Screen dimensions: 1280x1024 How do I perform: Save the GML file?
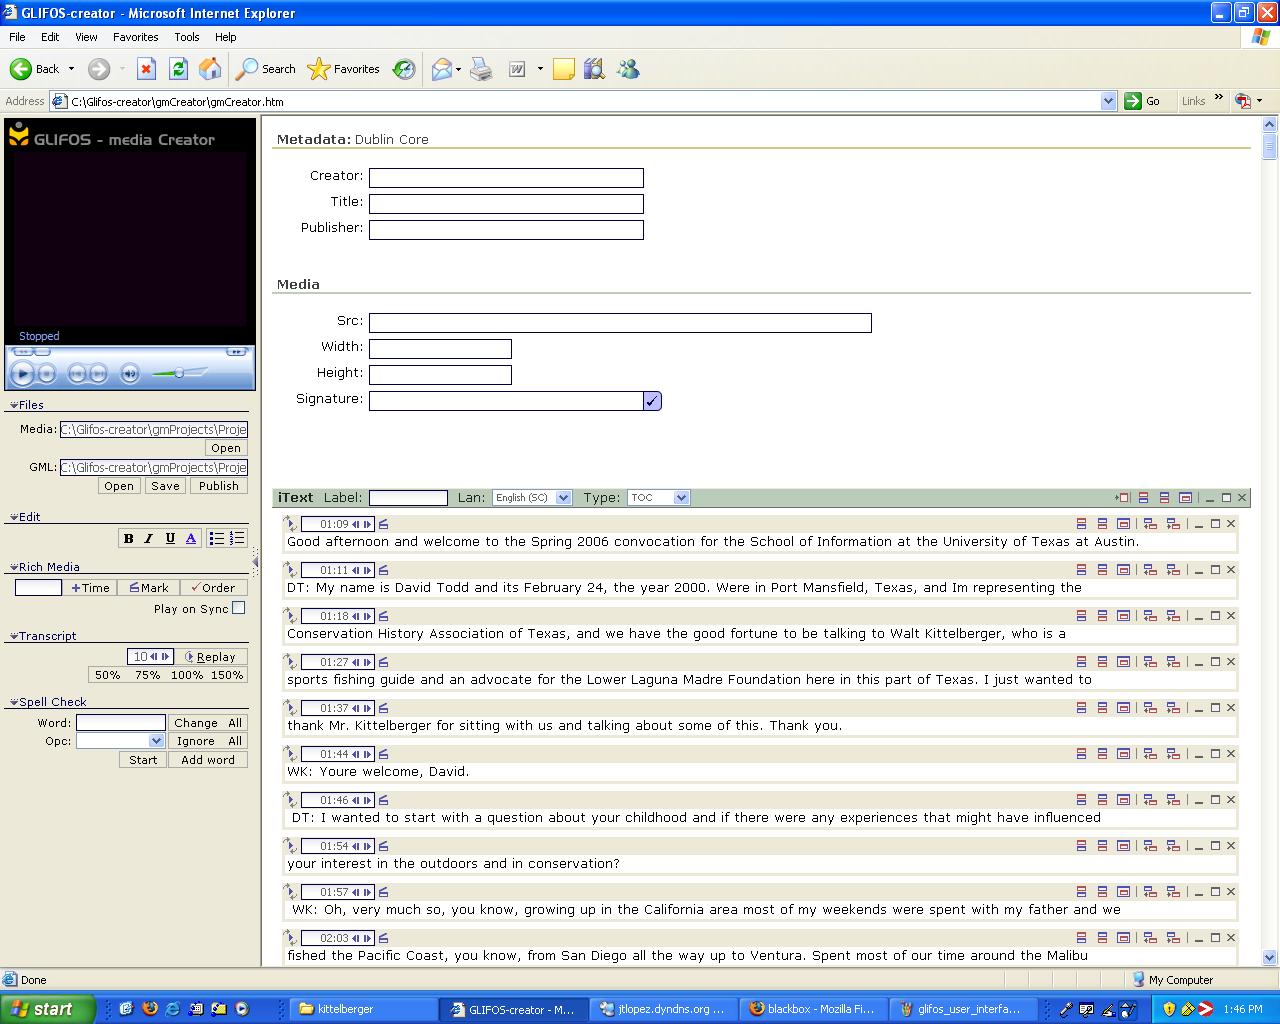click(x=165, y=486)
